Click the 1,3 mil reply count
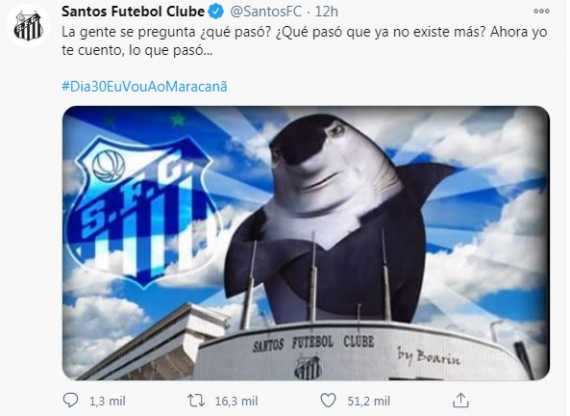The image size is (570, 416). 107,401
